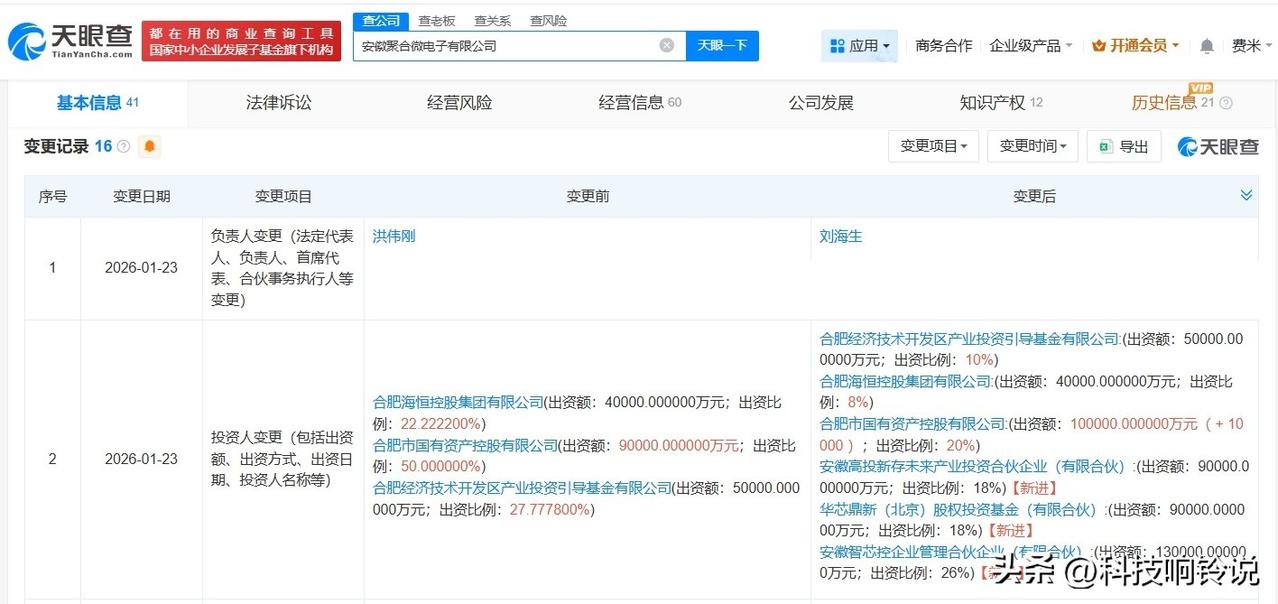Screen dimensions: 1278x604
Task: Select the 查风险 search tab
Action: coord(548,21)
